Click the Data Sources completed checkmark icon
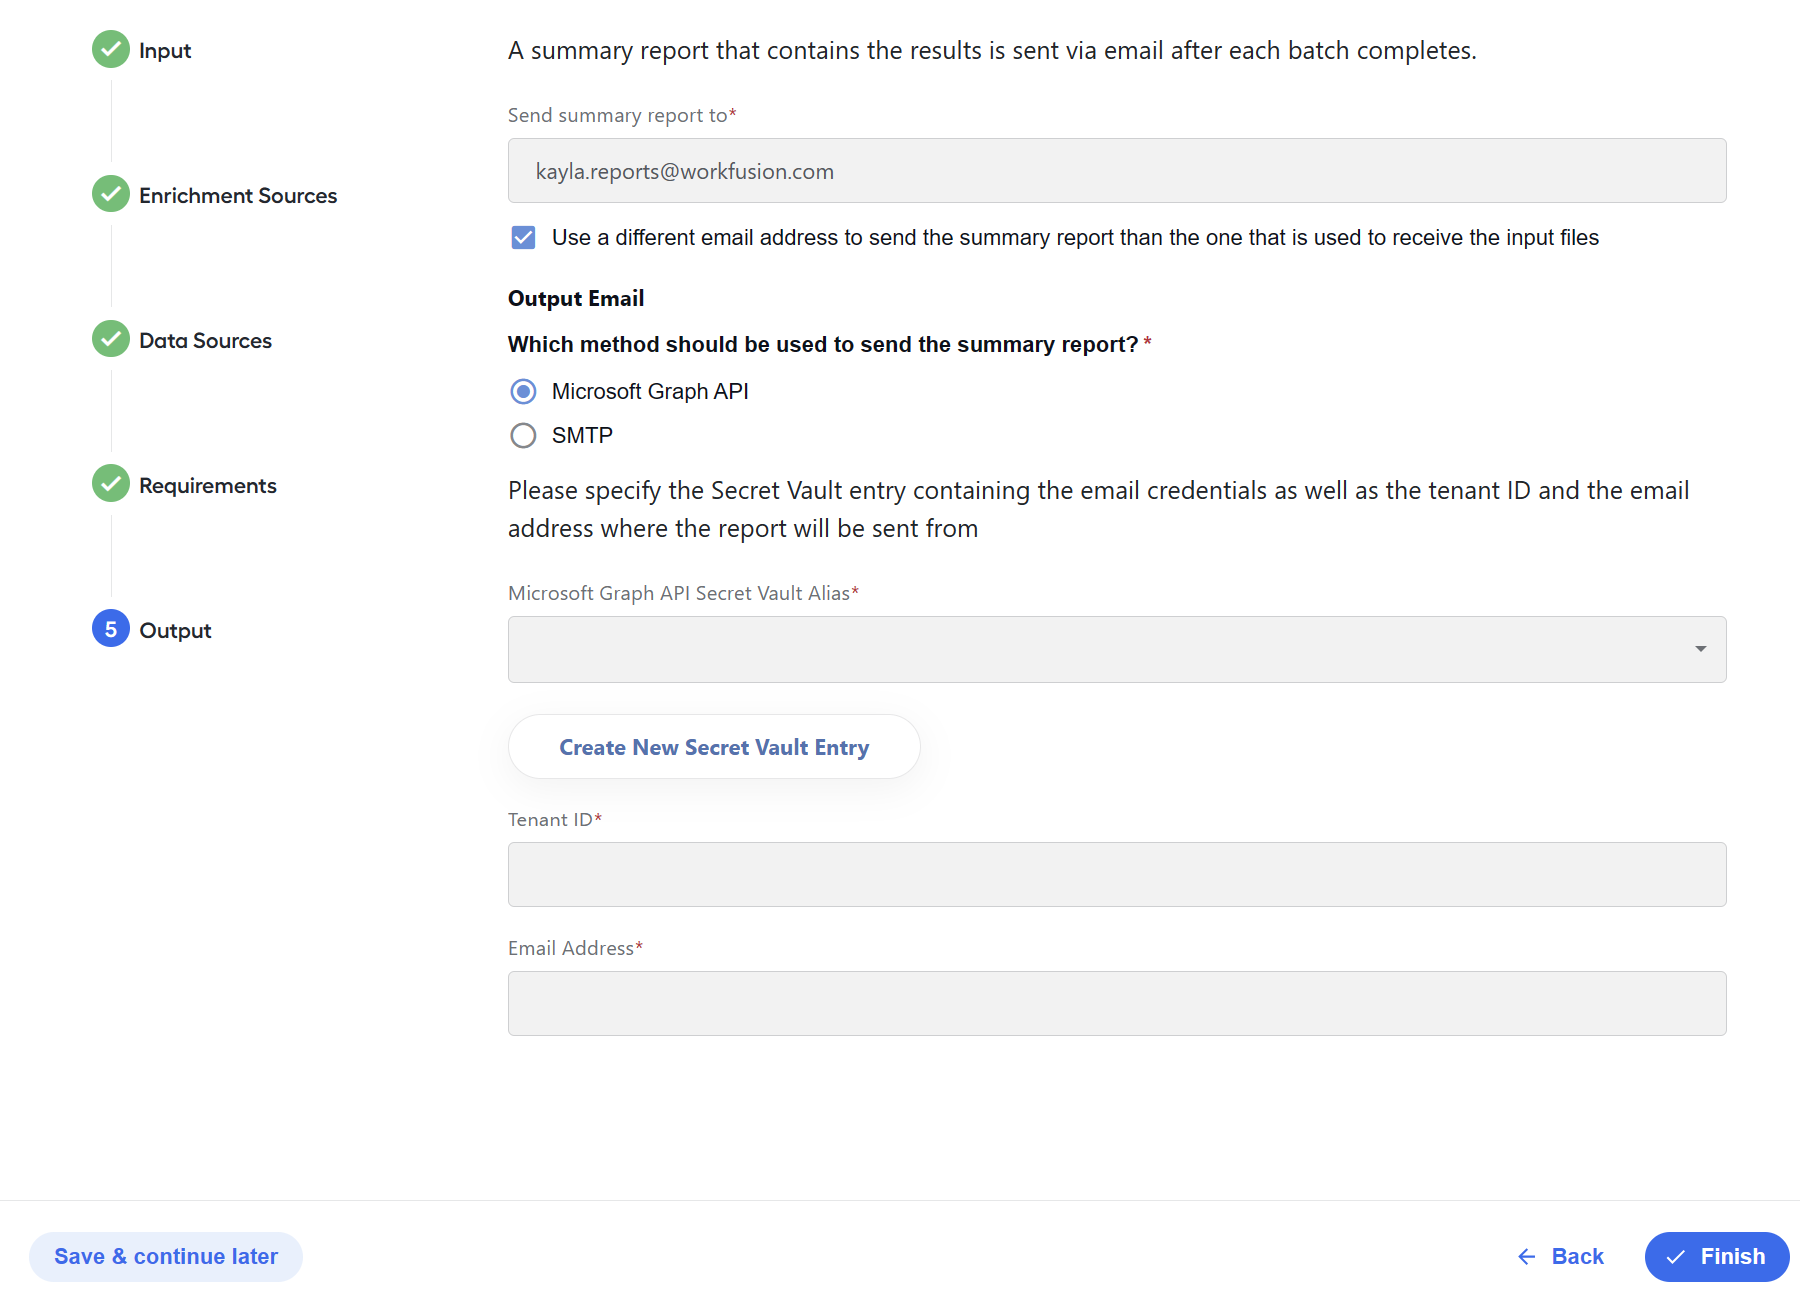Screen dimensions: 1800x1299 [111, 339]
